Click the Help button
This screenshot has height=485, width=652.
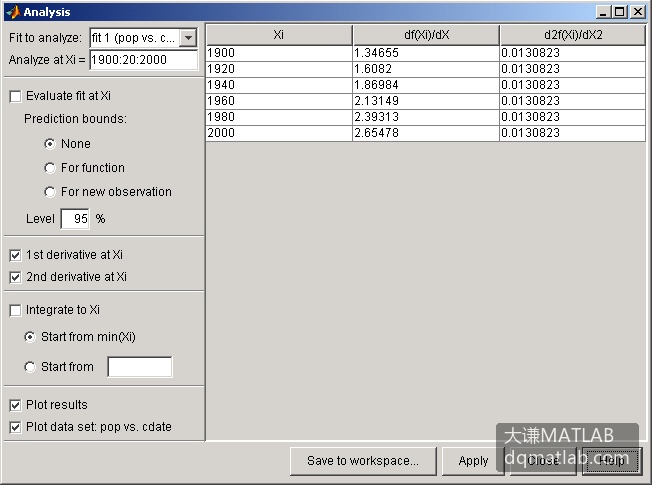tap(611, 461)
